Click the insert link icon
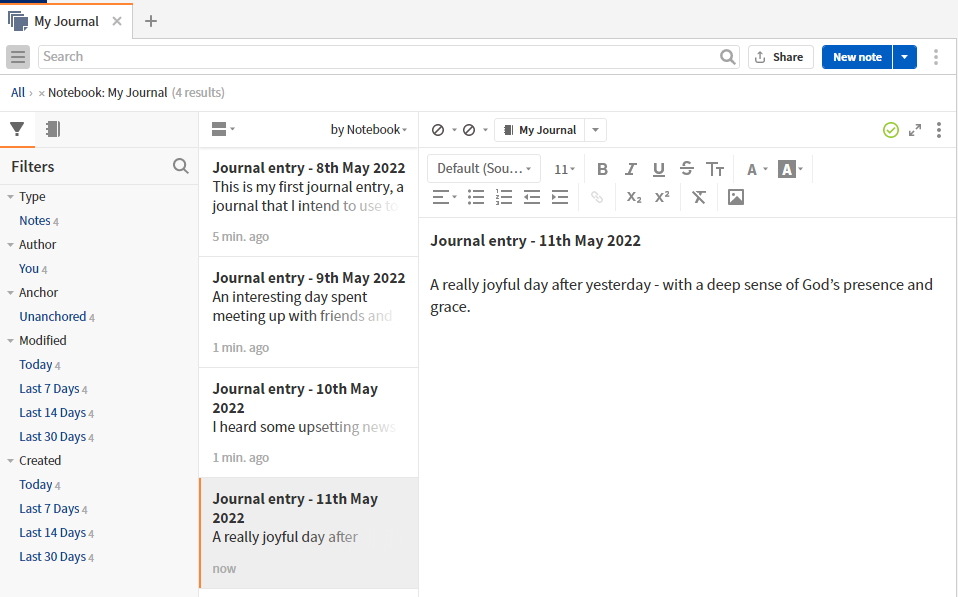958x597 pixels. 597,197
